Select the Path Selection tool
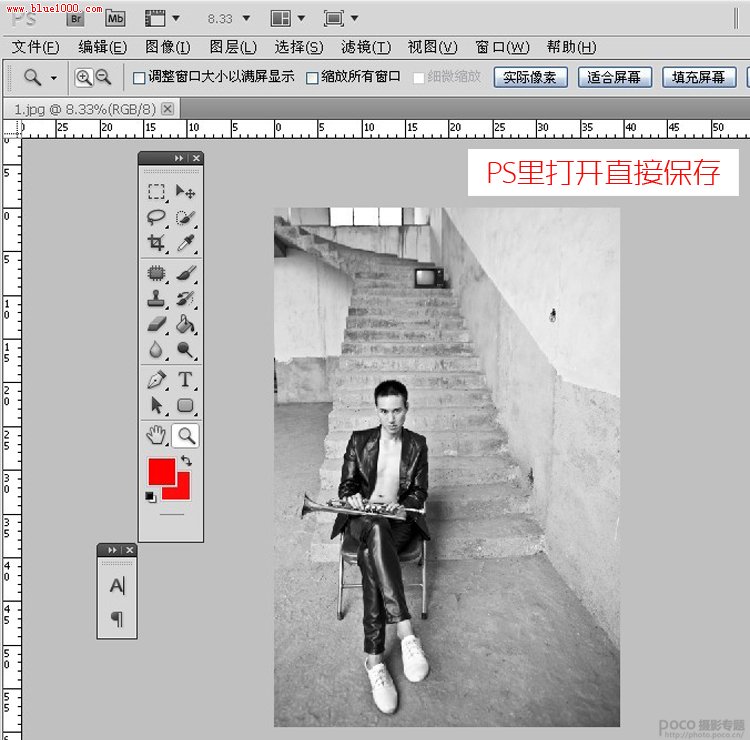 click(156, 406)
